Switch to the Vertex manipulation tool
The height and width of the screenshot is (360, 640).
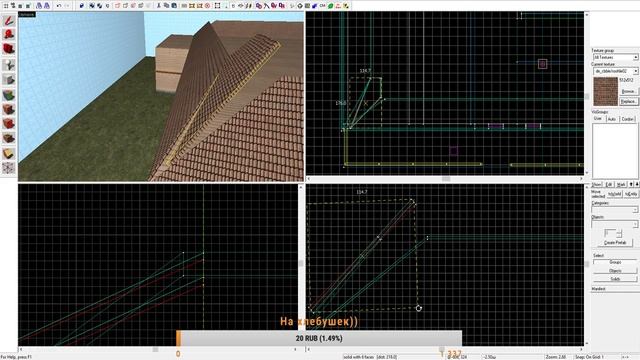tap(9, 168)
